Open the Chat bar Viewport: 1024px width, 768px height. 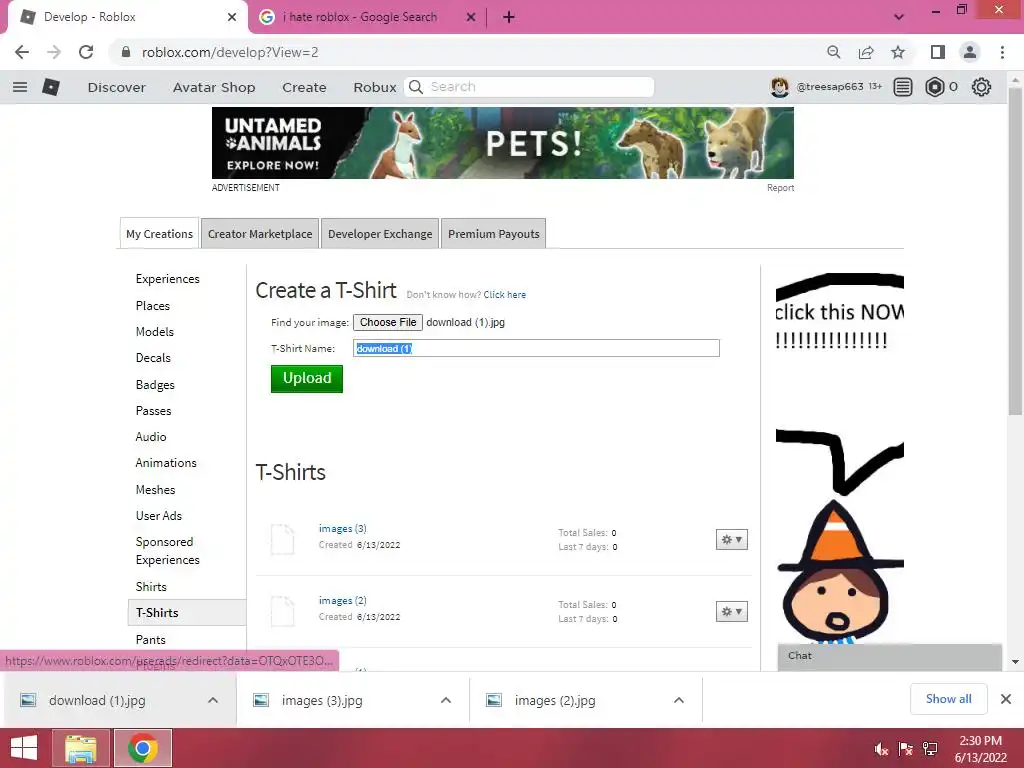[x=889, y=656]
